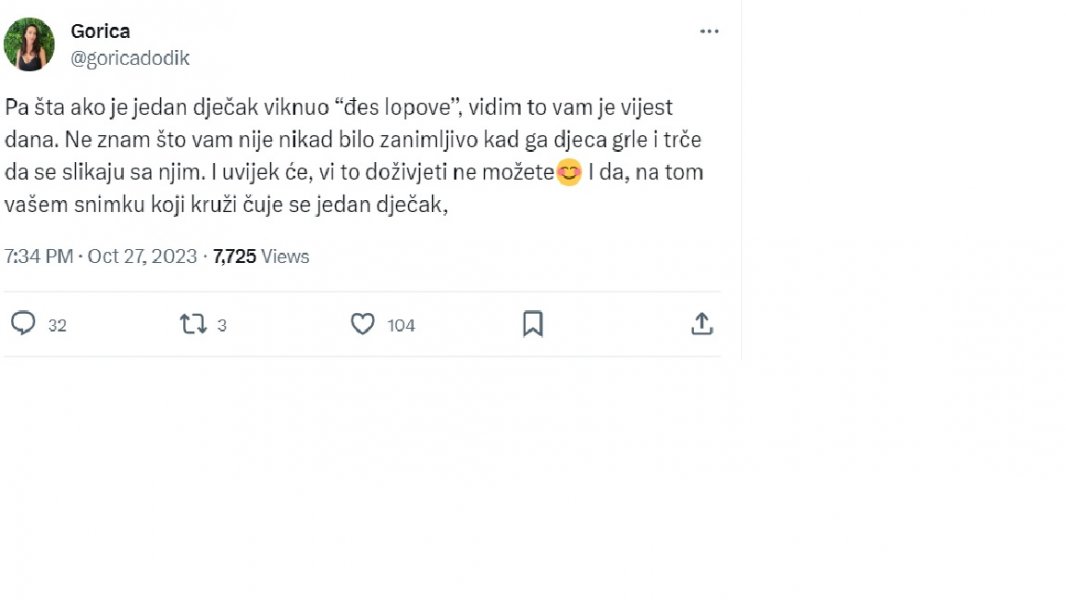Open Gorica's profile via her name
The image size is (1066, 600).
tap(100, 31)
